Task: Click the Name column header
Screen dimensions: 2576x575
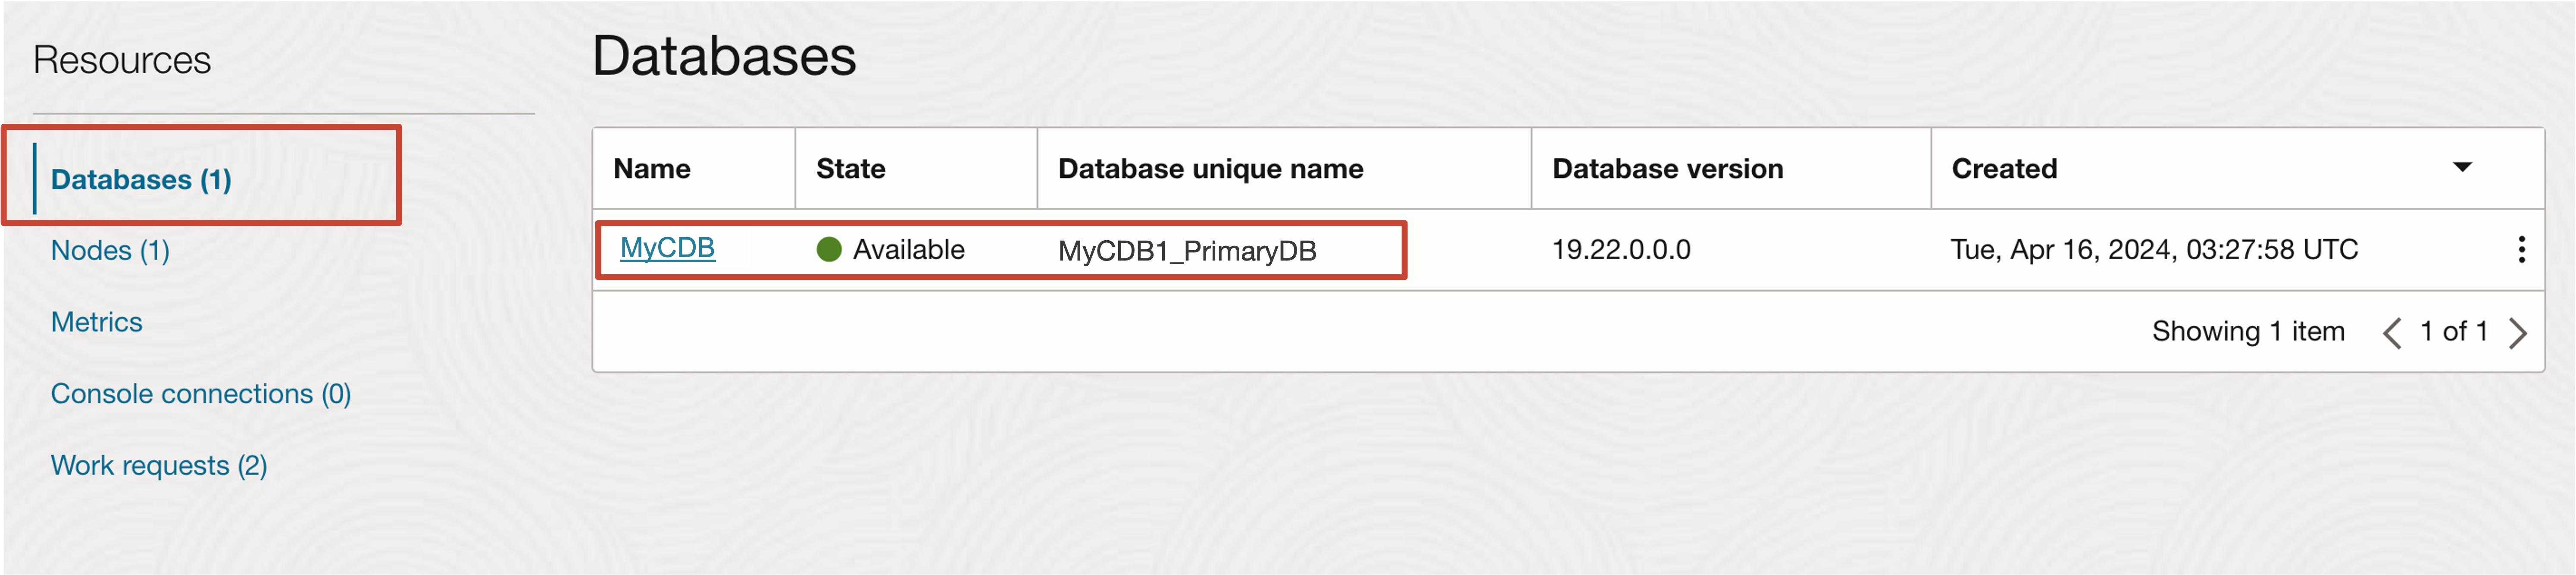Action: (x=652, y=168)
